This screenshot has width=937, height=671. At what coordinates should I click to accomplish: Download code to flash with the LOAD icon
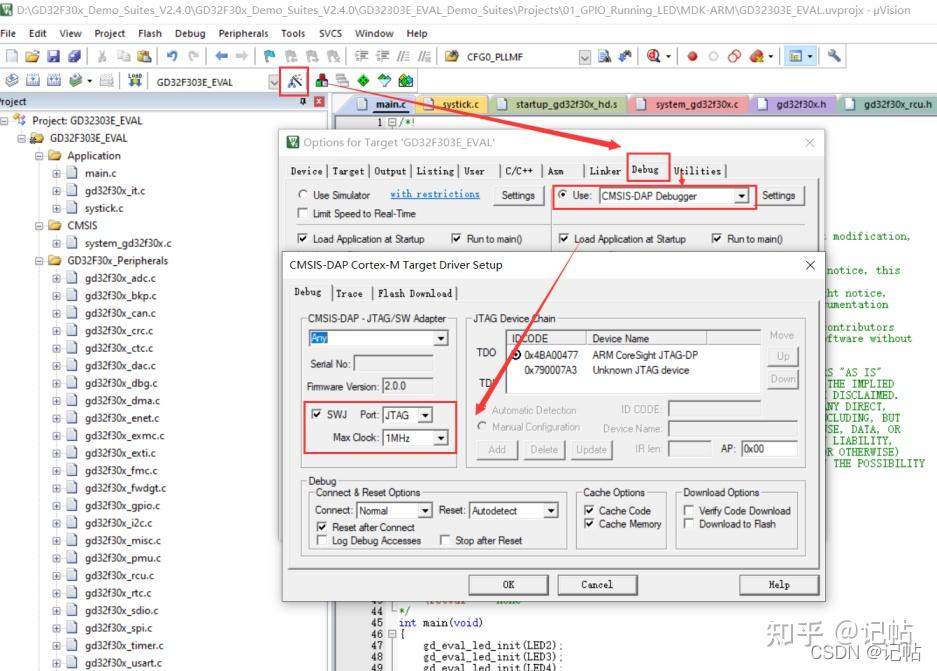[135, 81]
